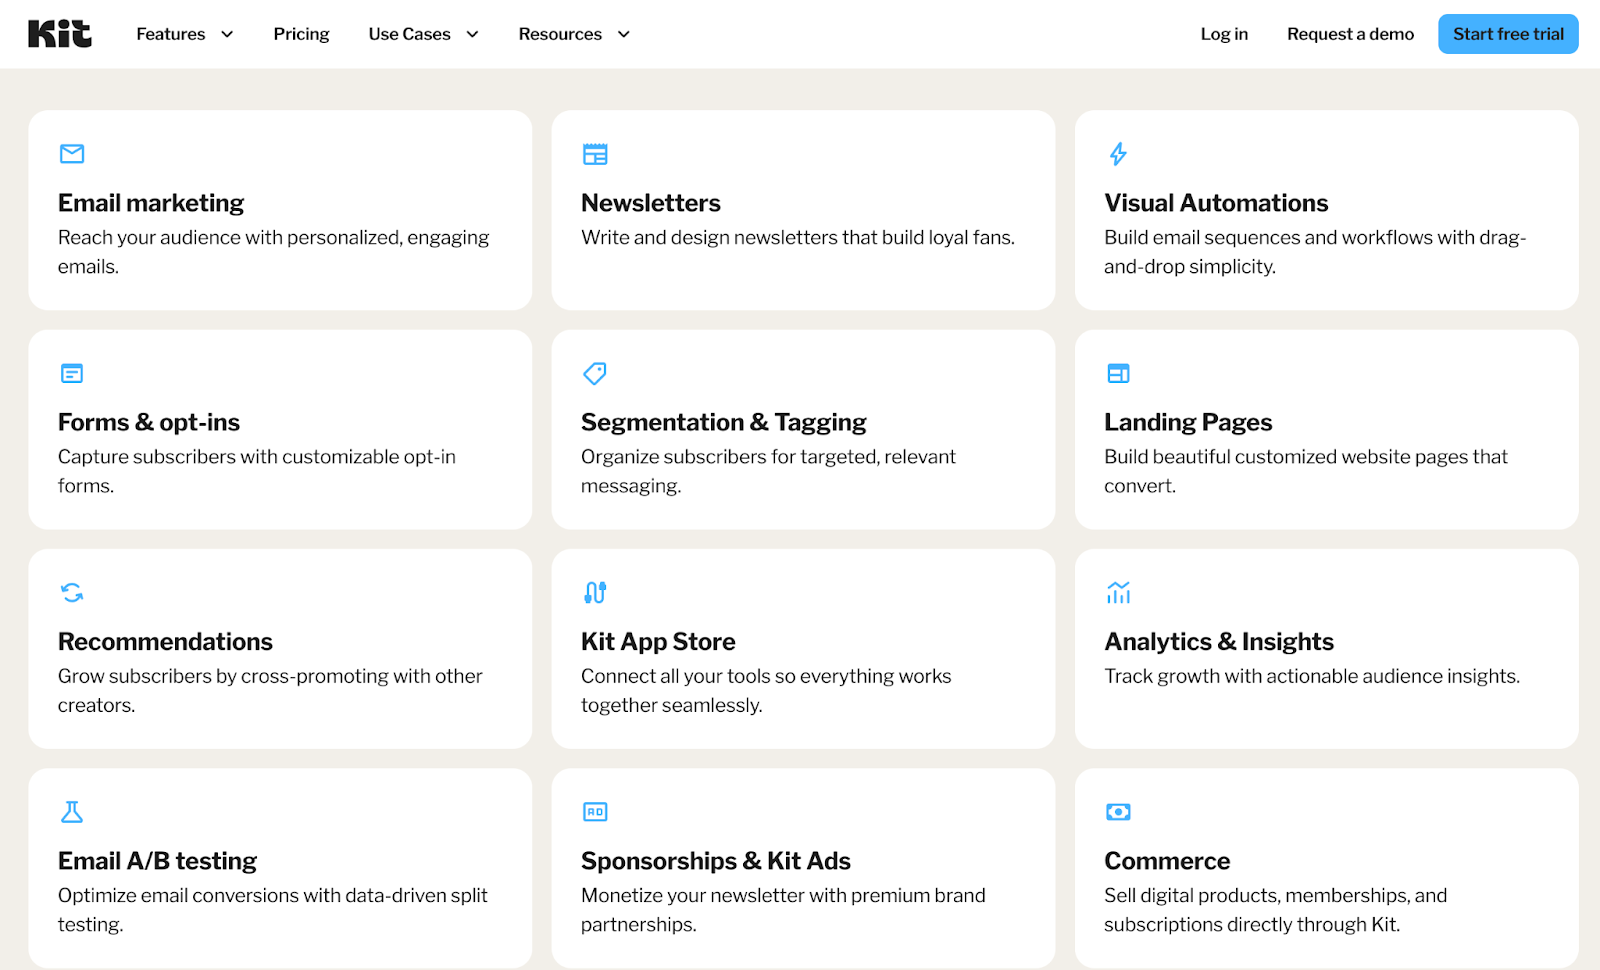Screen dimensions: 1600x970
Task: Click the money bill icon for Commerce
Action: (x=1118, y=812)
